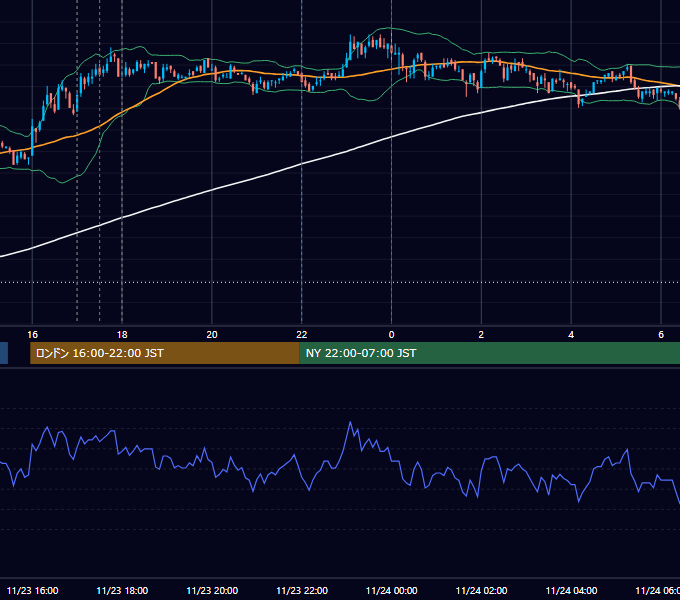Click hour label 2 on upper time axis

481,335
